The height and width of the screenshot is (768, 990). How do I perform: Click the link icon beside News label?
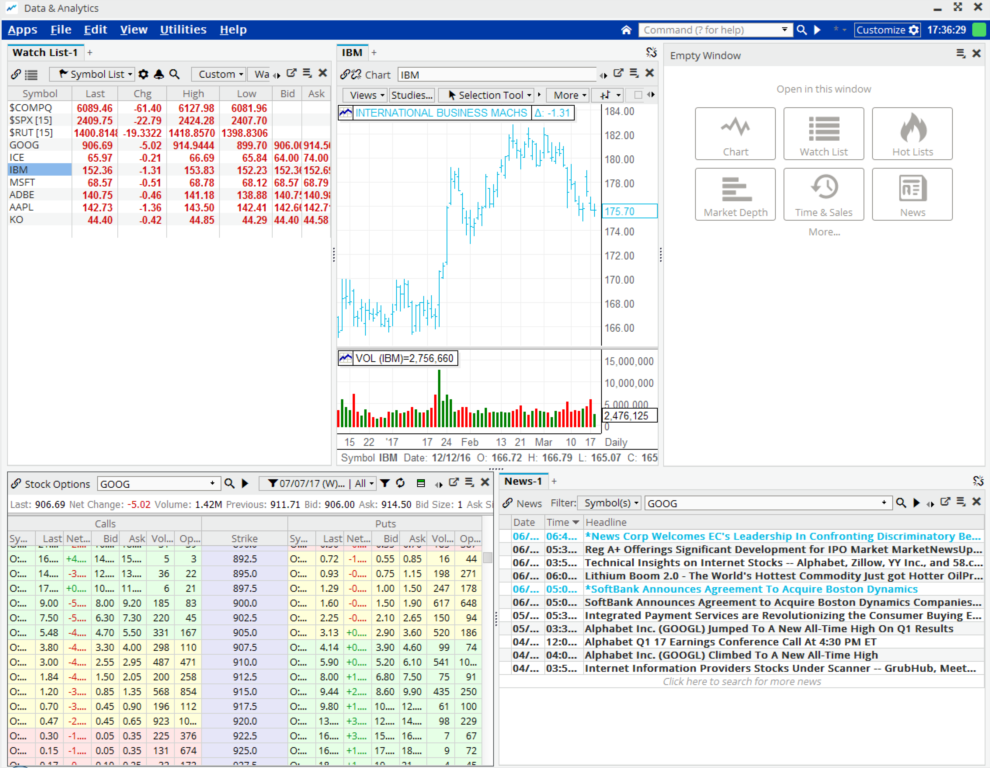[x=508, y=503]
